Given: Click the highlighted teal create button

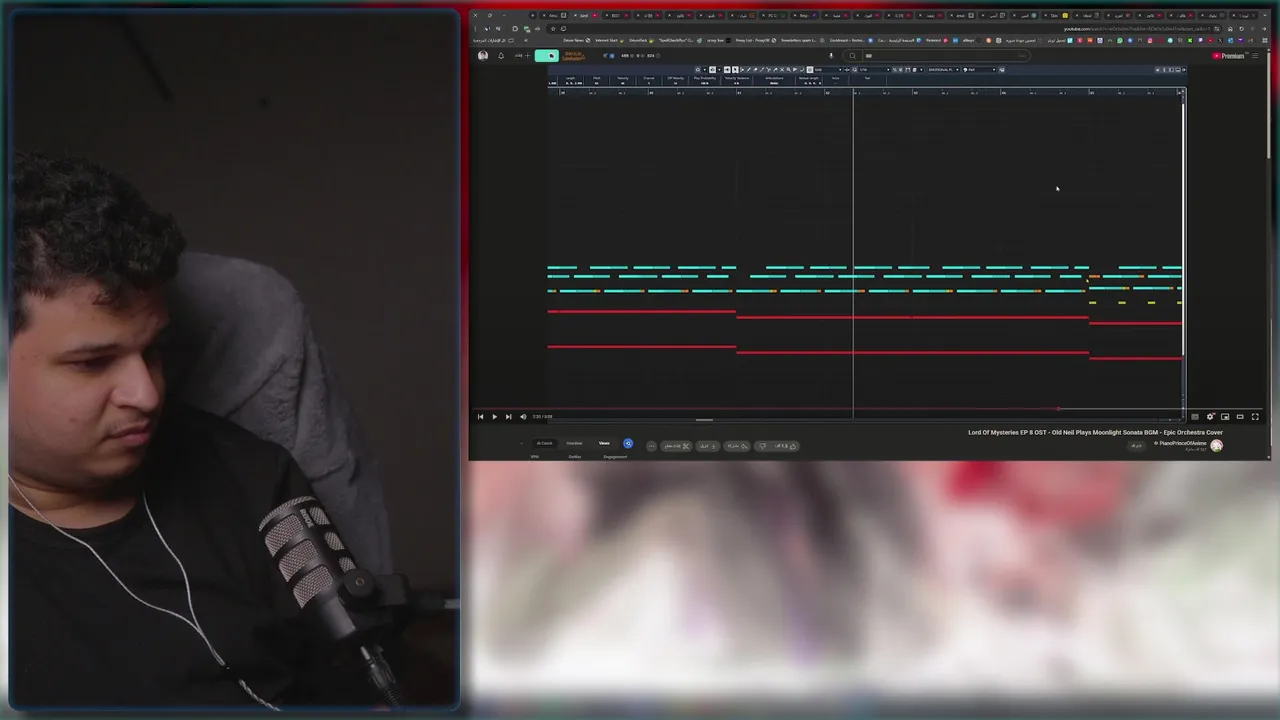Looking at the screenshot, I should tap(547, 56).
